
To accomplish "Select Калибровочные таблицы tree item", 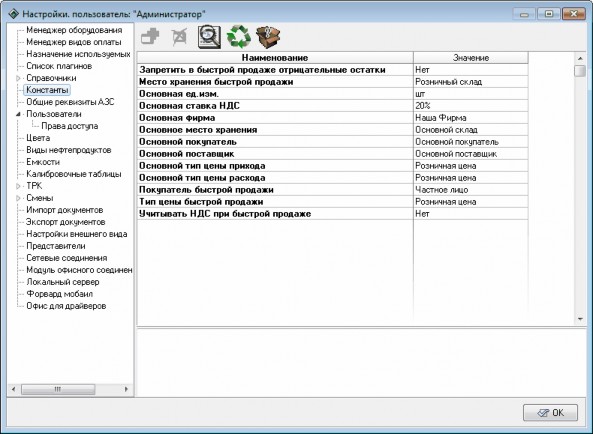I will 74,174.
